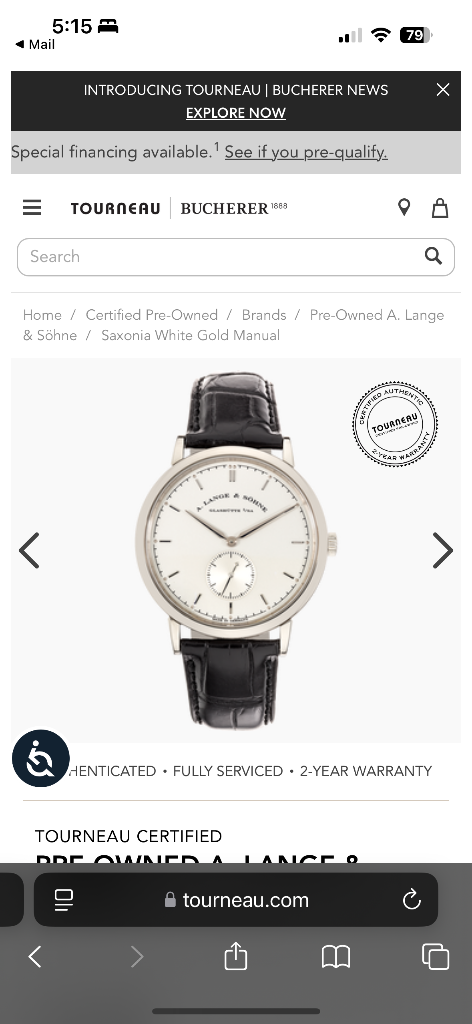Return to Mail app from status bar
Screen dimensions: 472x1024
tap(35, 44)
